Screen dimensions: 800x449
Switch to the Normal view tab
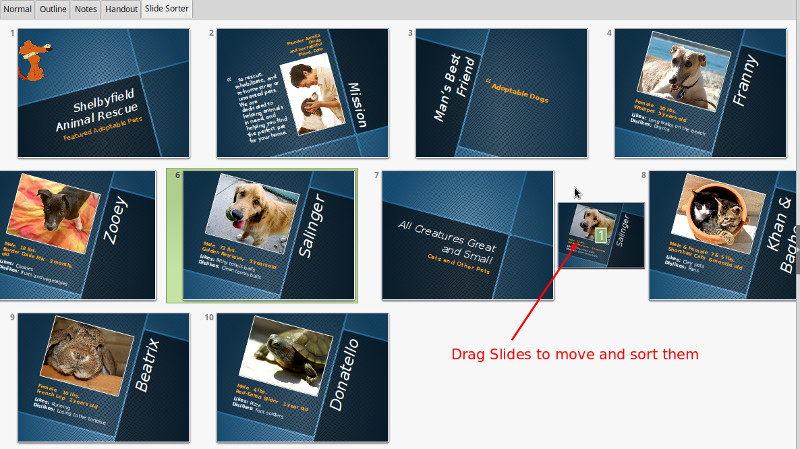[x=17, y=8]
